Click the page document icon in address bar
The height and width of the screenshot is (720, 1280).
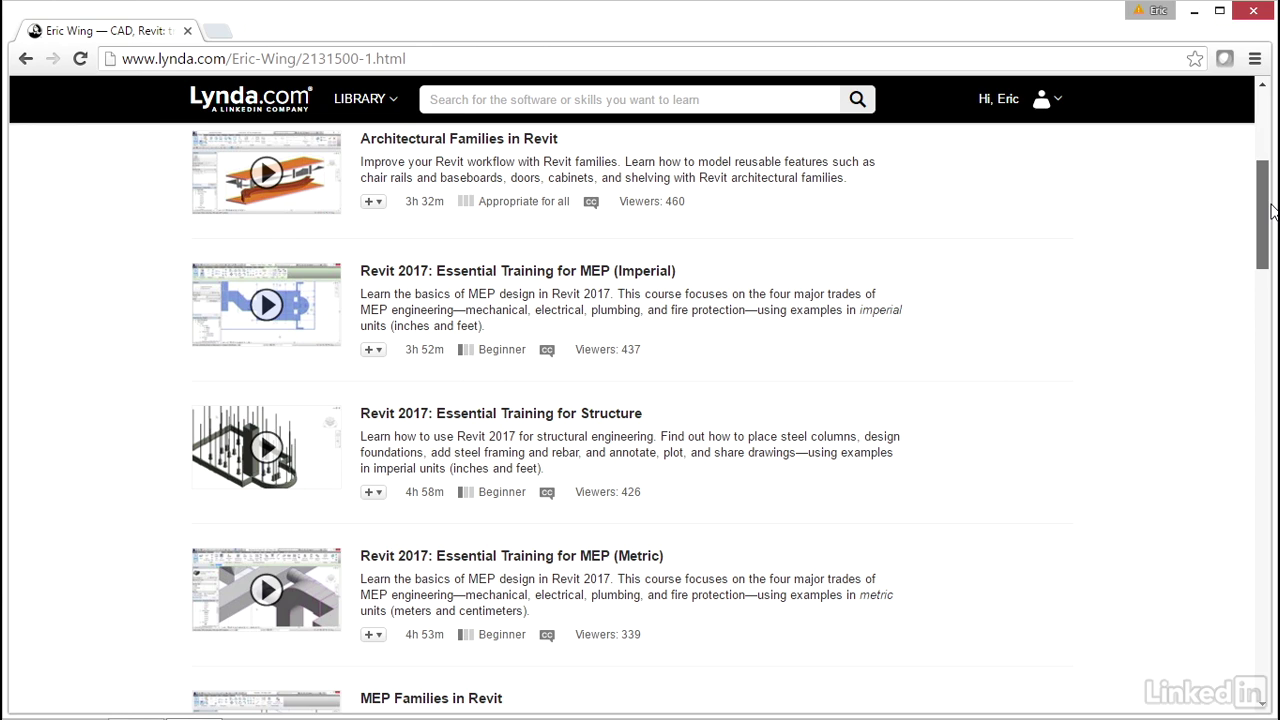coord(110,59)
